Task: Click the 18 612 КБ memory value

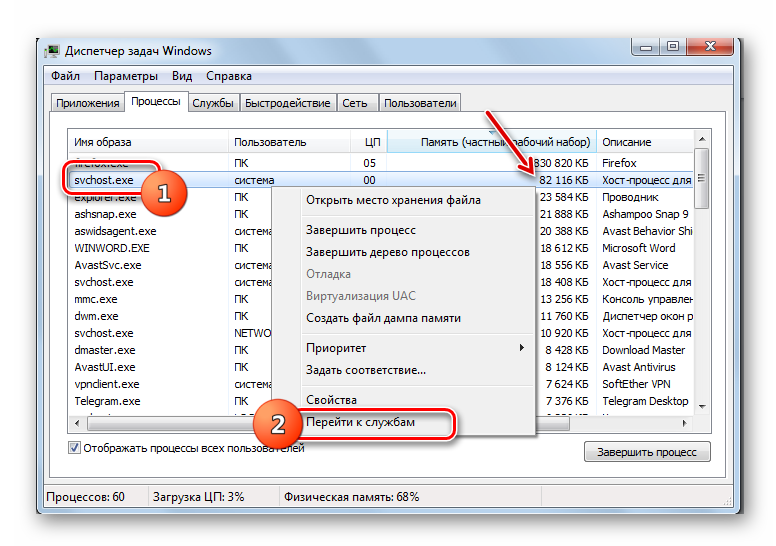Action: coord(564,248)
